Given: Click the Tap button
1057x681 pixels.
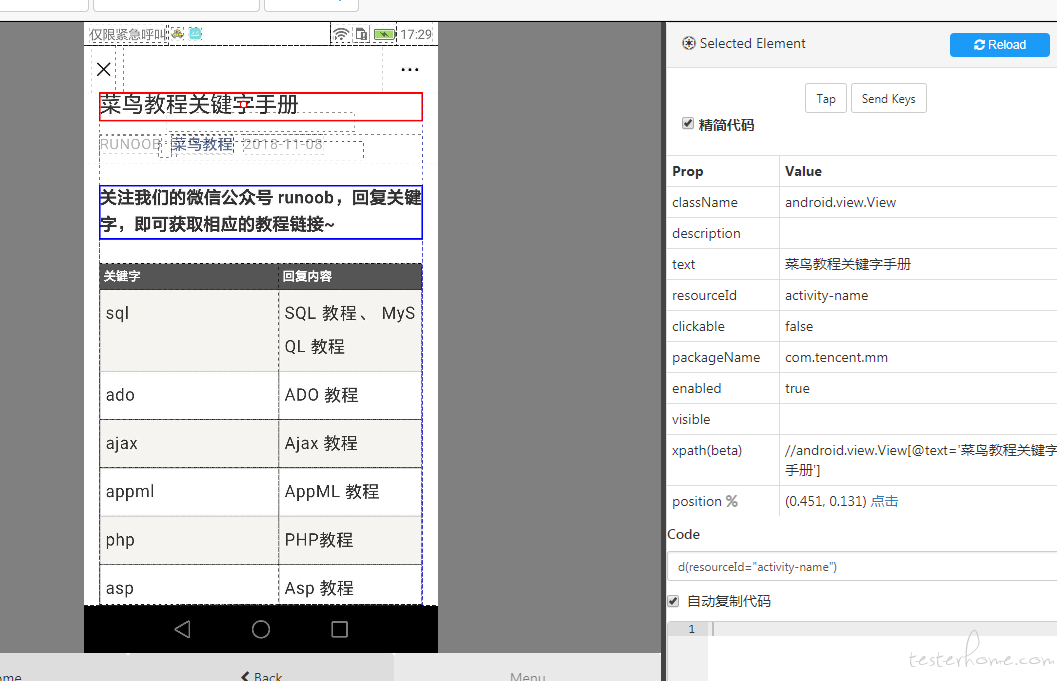Looking at the screenshot, I should (x=826, y=98).
